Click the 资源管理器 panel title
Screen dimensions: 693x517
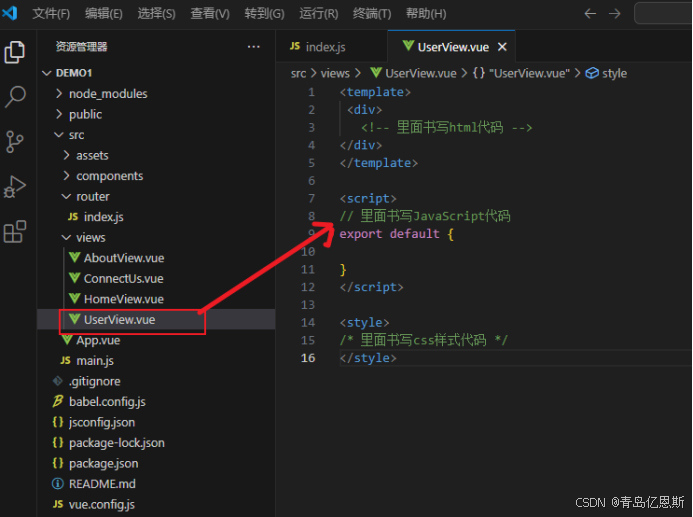pos(81,46)
